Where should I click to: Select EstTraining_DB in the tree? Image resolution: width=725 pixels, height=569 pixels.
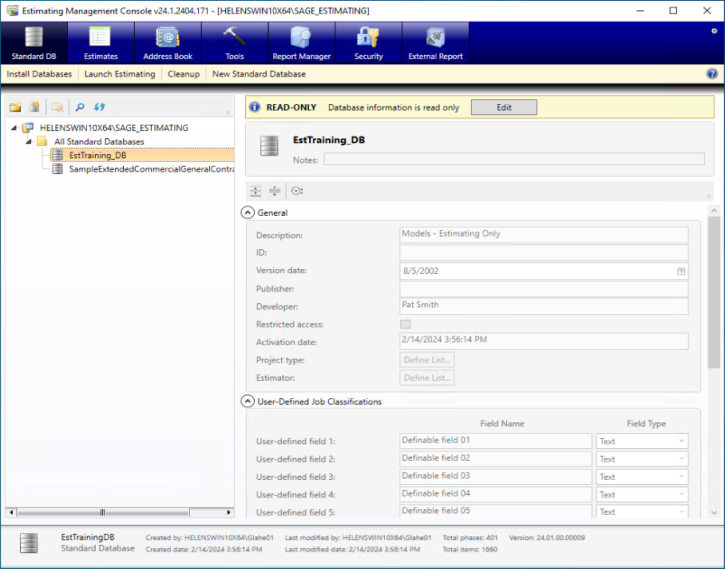coord(142,155)
